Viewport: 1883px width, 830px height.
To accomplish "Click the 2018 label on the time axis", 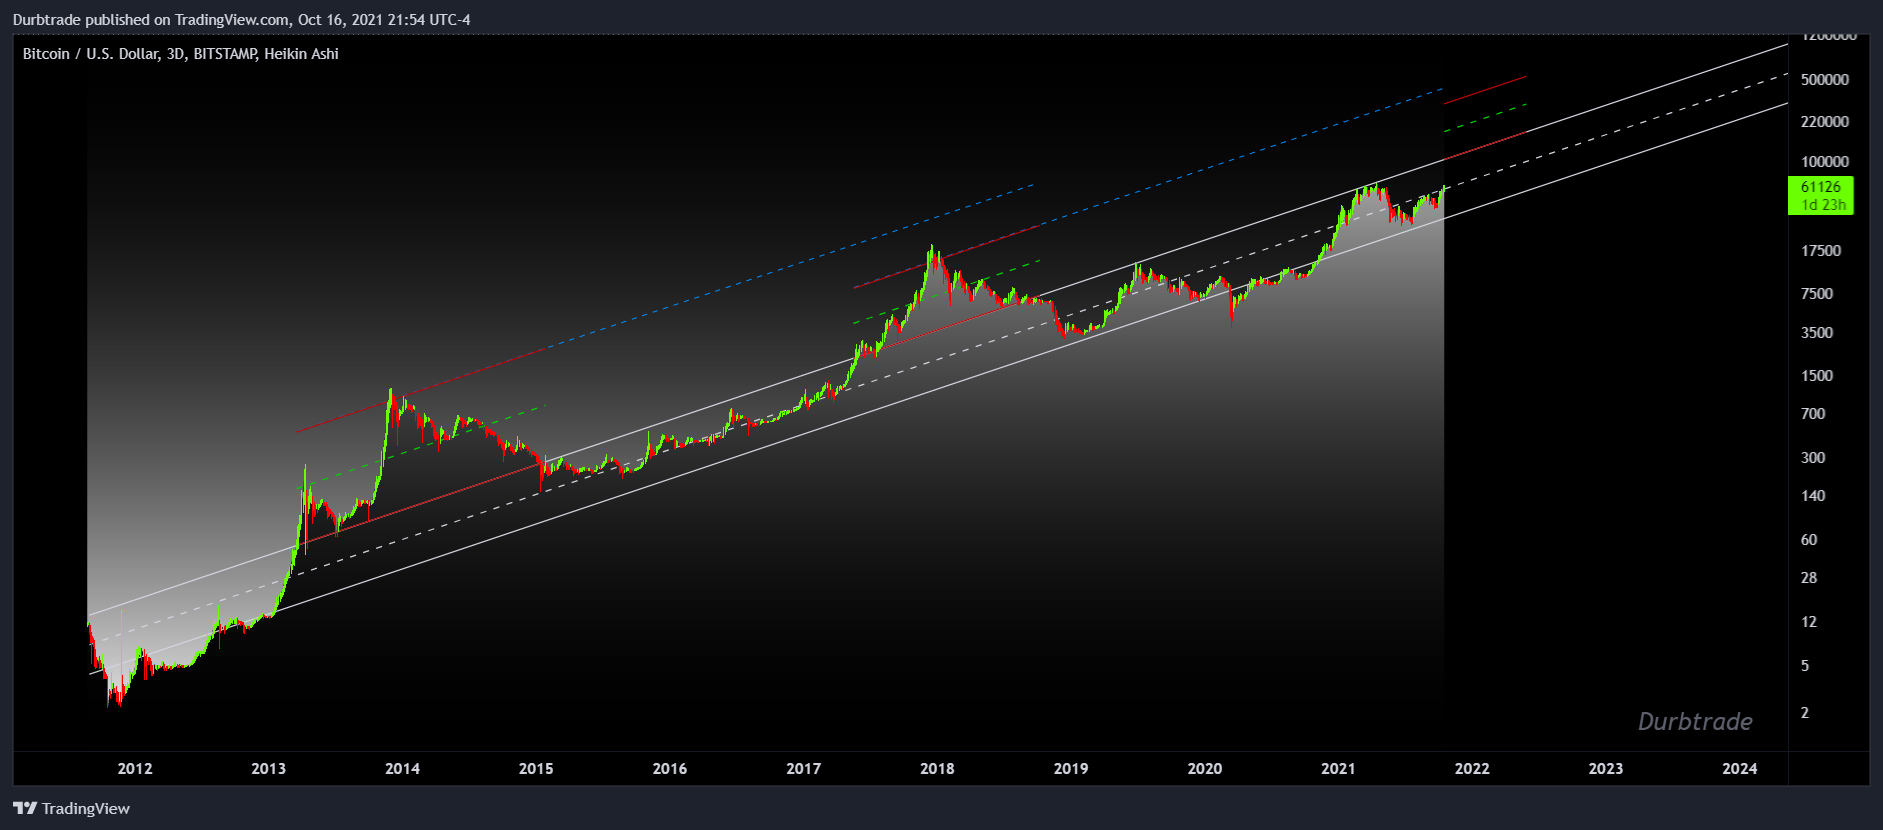I will tap(937, 769).
